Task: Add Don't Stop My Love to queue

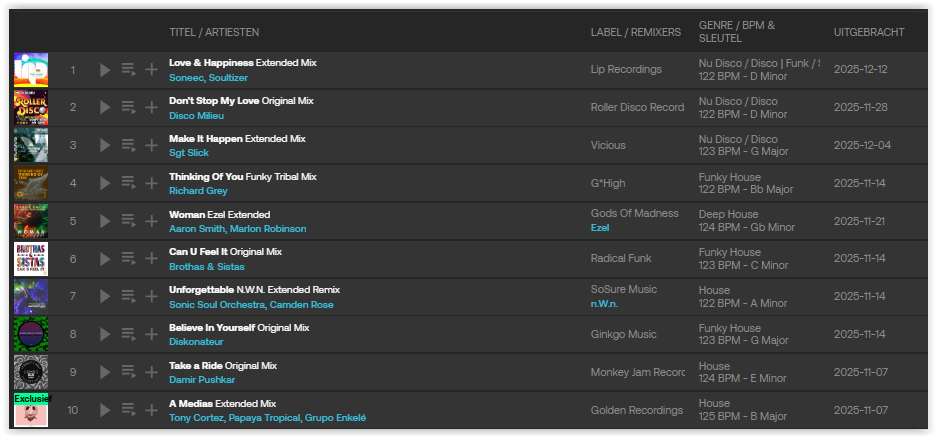Action: coord(128,108)
